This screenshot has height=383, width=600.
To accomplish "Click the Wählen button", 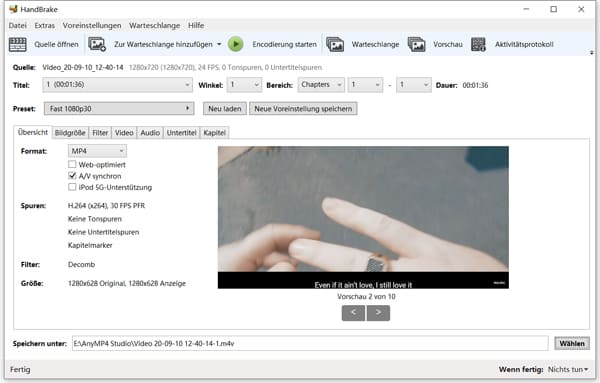I will tap(572, 343).
